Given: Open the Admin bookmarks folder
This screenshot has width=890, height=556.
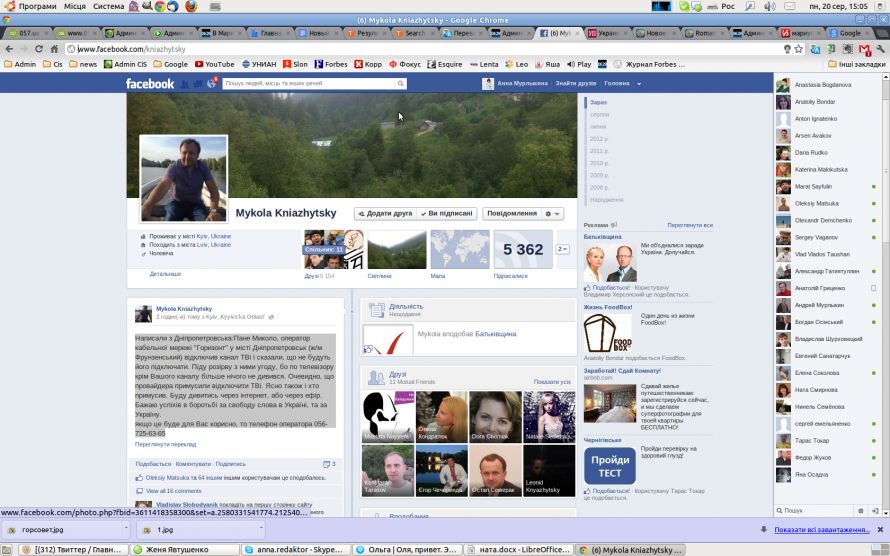Looking at the screenshot, I should point(20,64).
